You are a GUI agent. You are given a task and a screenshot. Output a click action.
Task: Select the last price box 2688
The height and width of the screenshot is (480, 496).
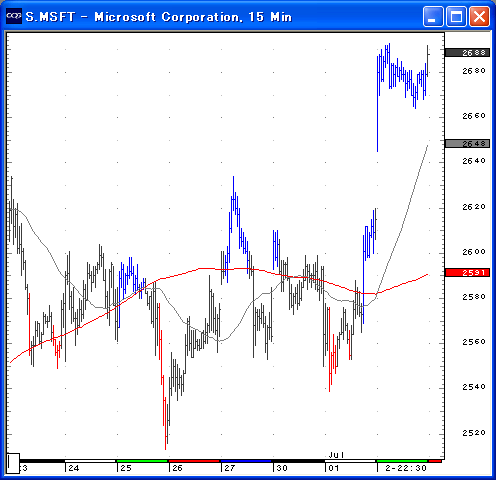pyautogui.click(x=467, y=52)
